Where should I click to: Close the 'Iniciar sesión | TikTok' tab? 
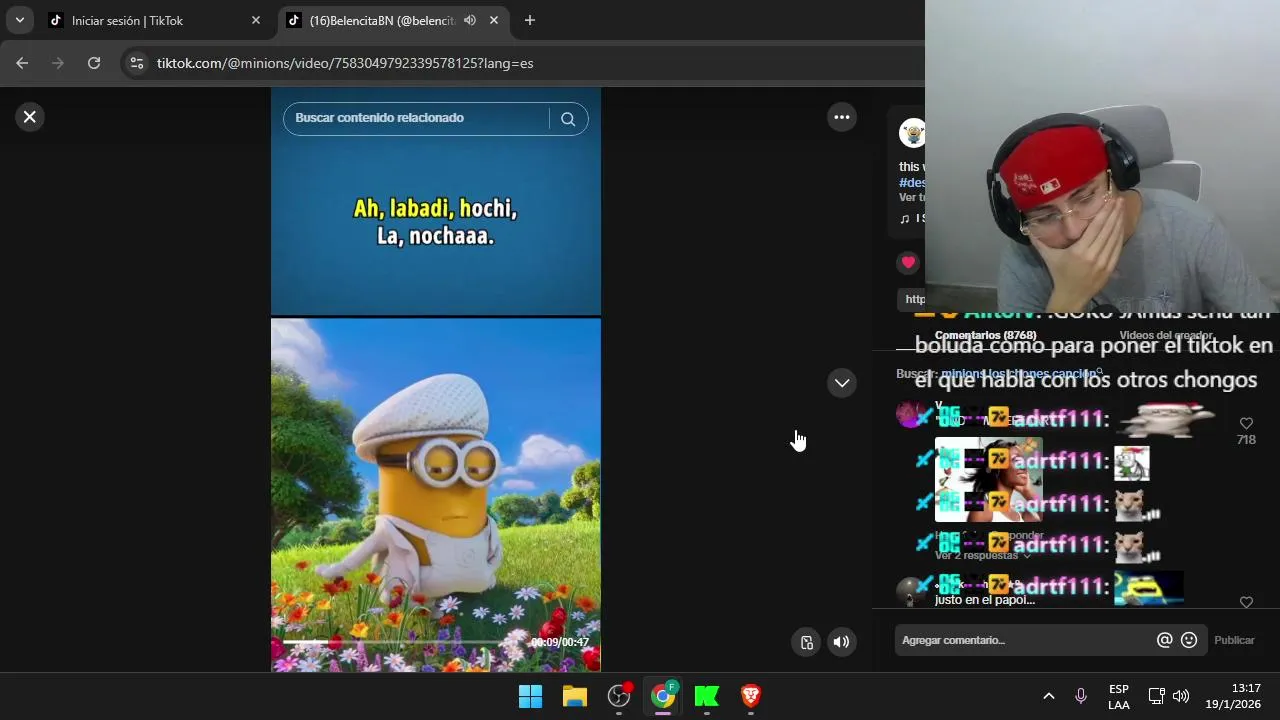pos(255,20)
